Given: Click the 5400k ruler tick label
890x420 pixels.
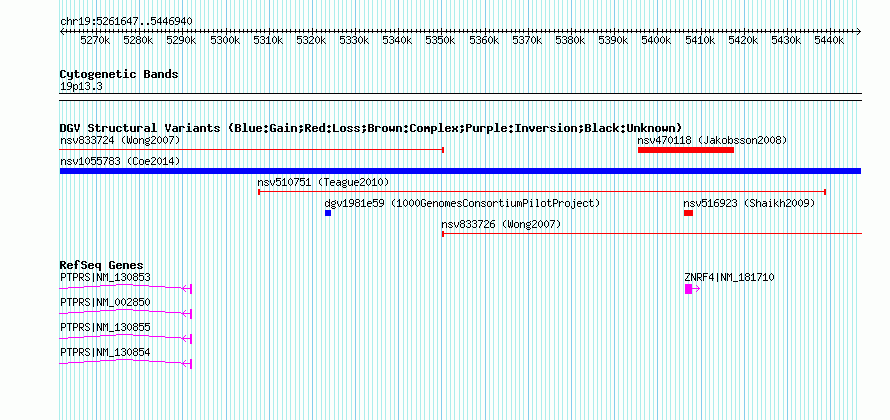Looking at the screenshot, I should [x=656, y=41].
